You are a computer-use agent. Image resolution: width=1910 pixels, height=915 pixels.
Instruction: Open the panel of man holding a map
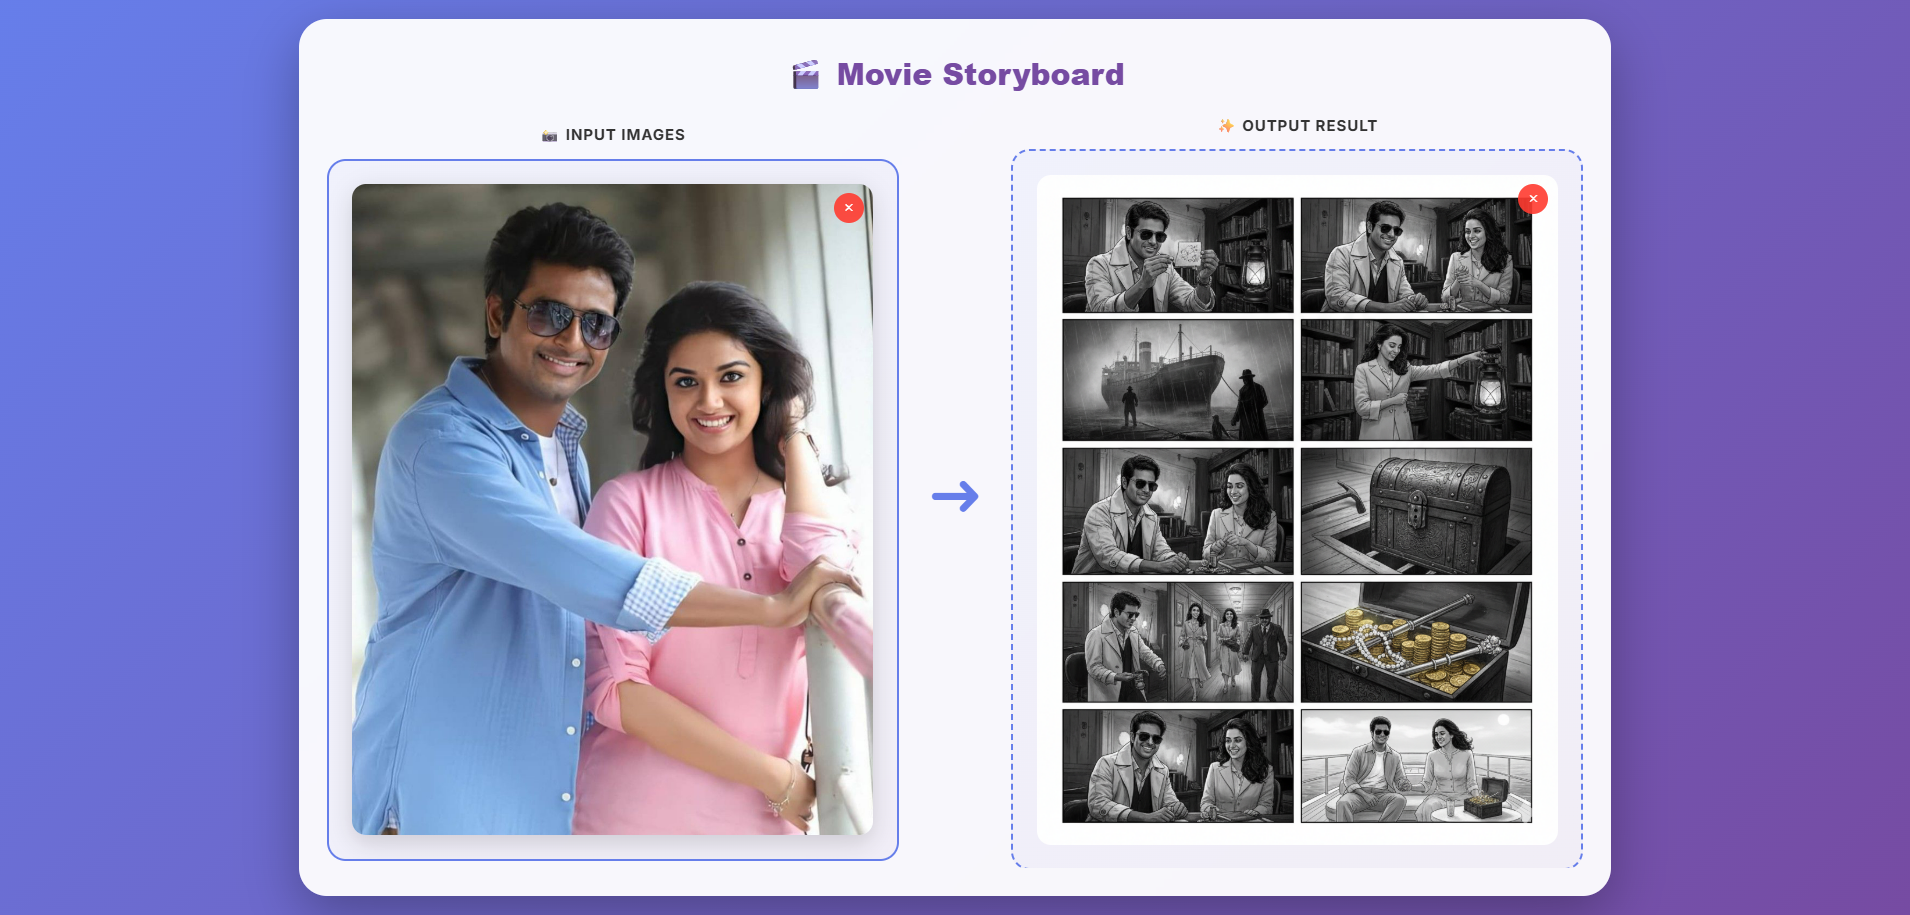tap(1177, 255)
